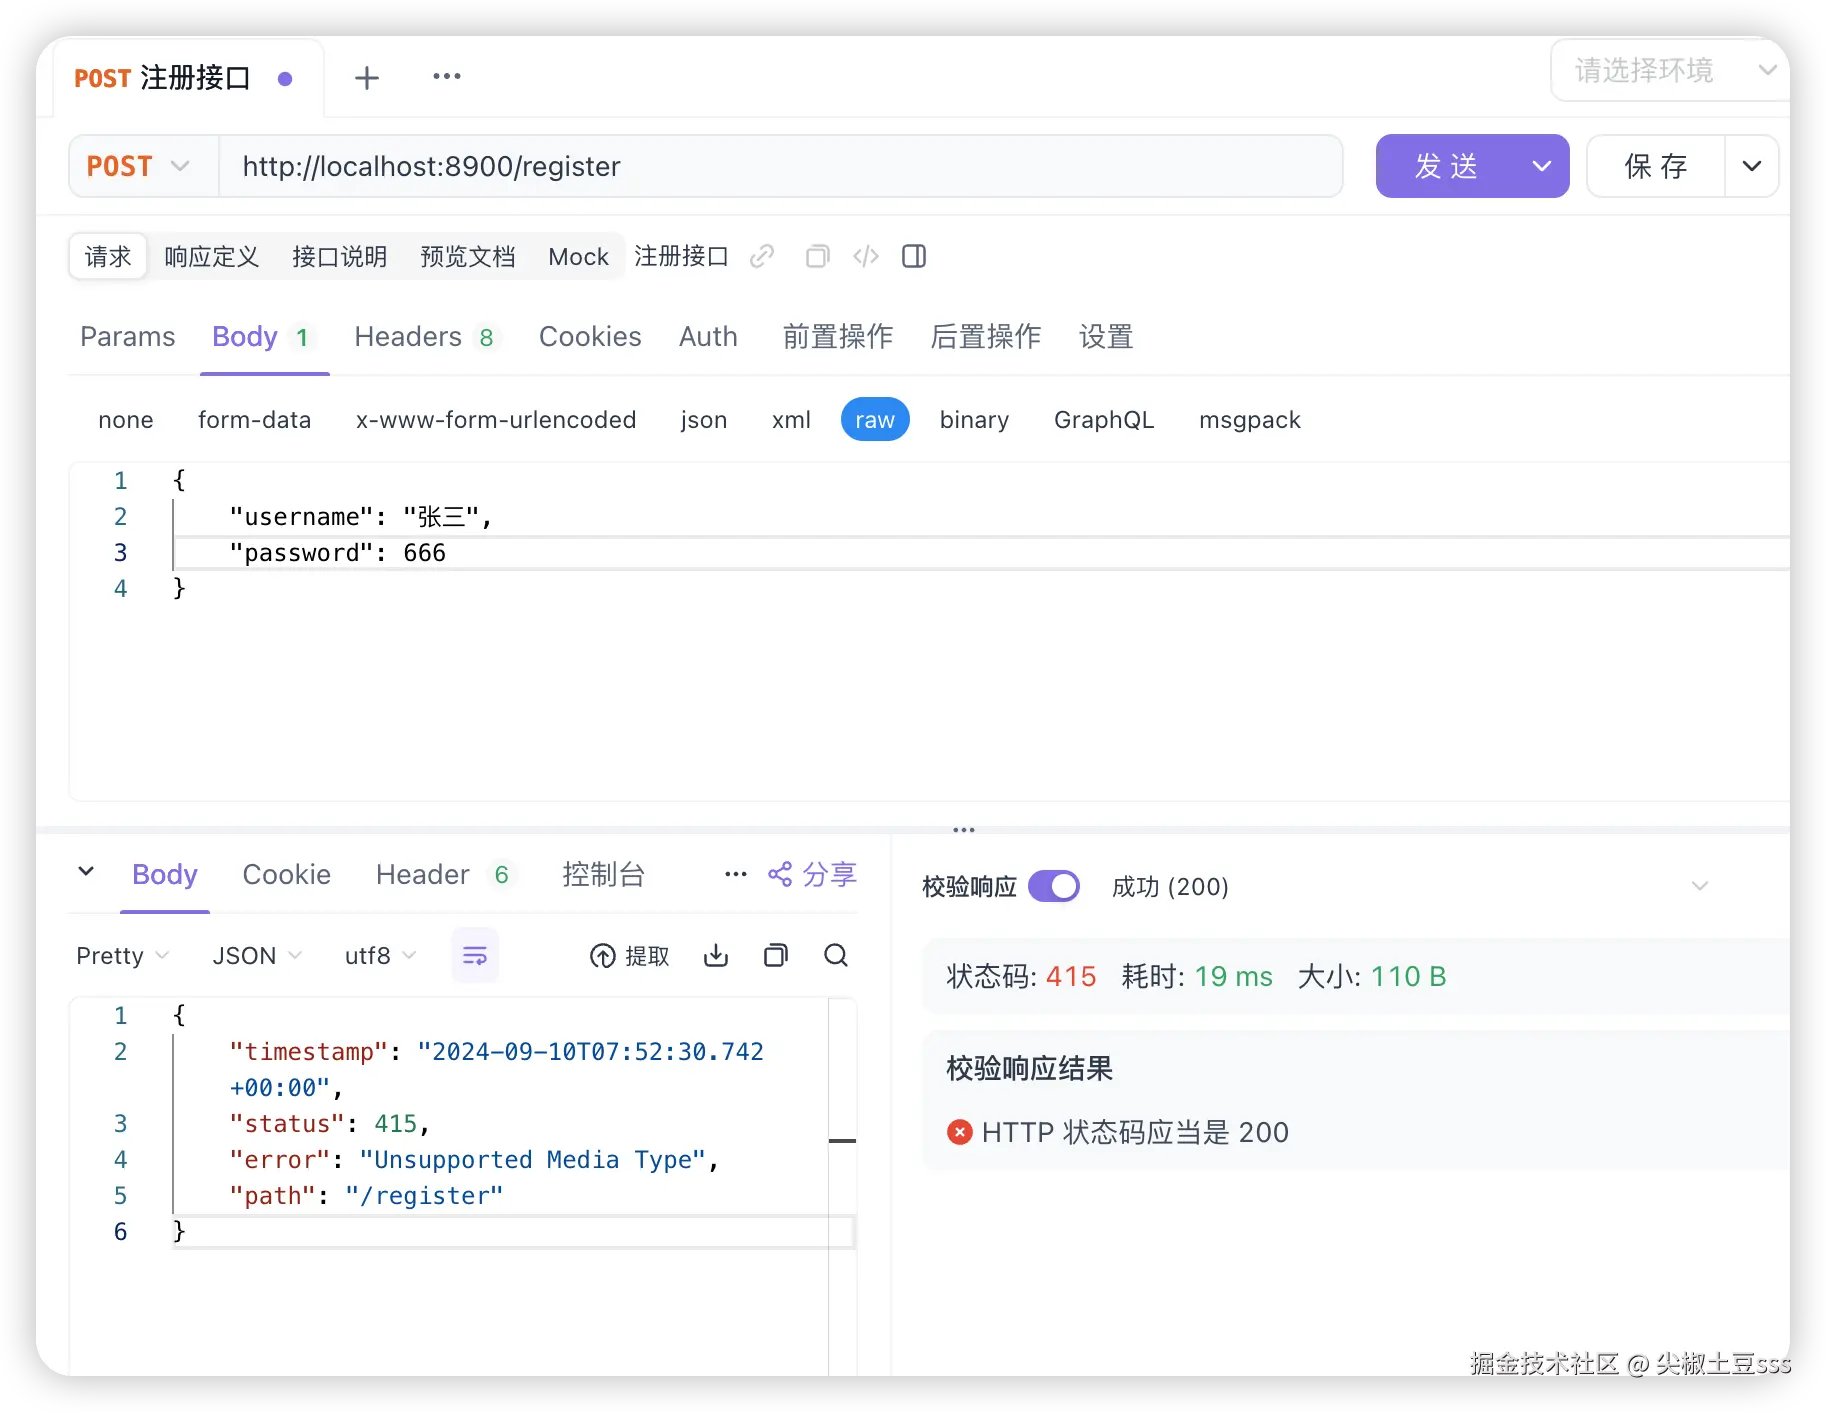1826x1412 pixels.
Task: Expand the 发送 button dropdown arrow
Action: pyautogui.click(x=1542, y=166)
